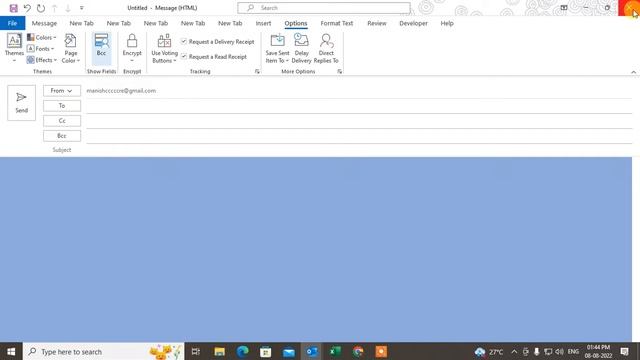
Task: Open Microsoft Store from taskbar
Action: [266, 351]
